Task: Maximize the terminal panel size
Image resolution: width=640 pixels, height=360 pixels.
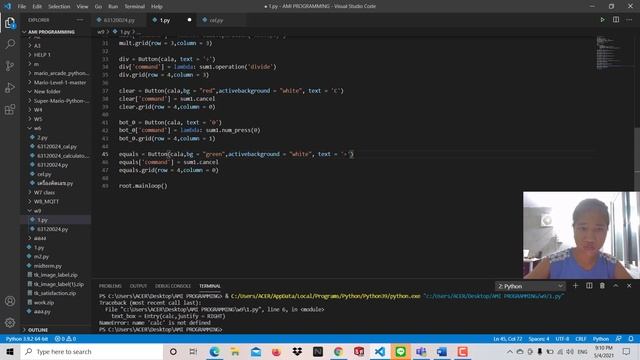Action: click(x=616, y=286)
